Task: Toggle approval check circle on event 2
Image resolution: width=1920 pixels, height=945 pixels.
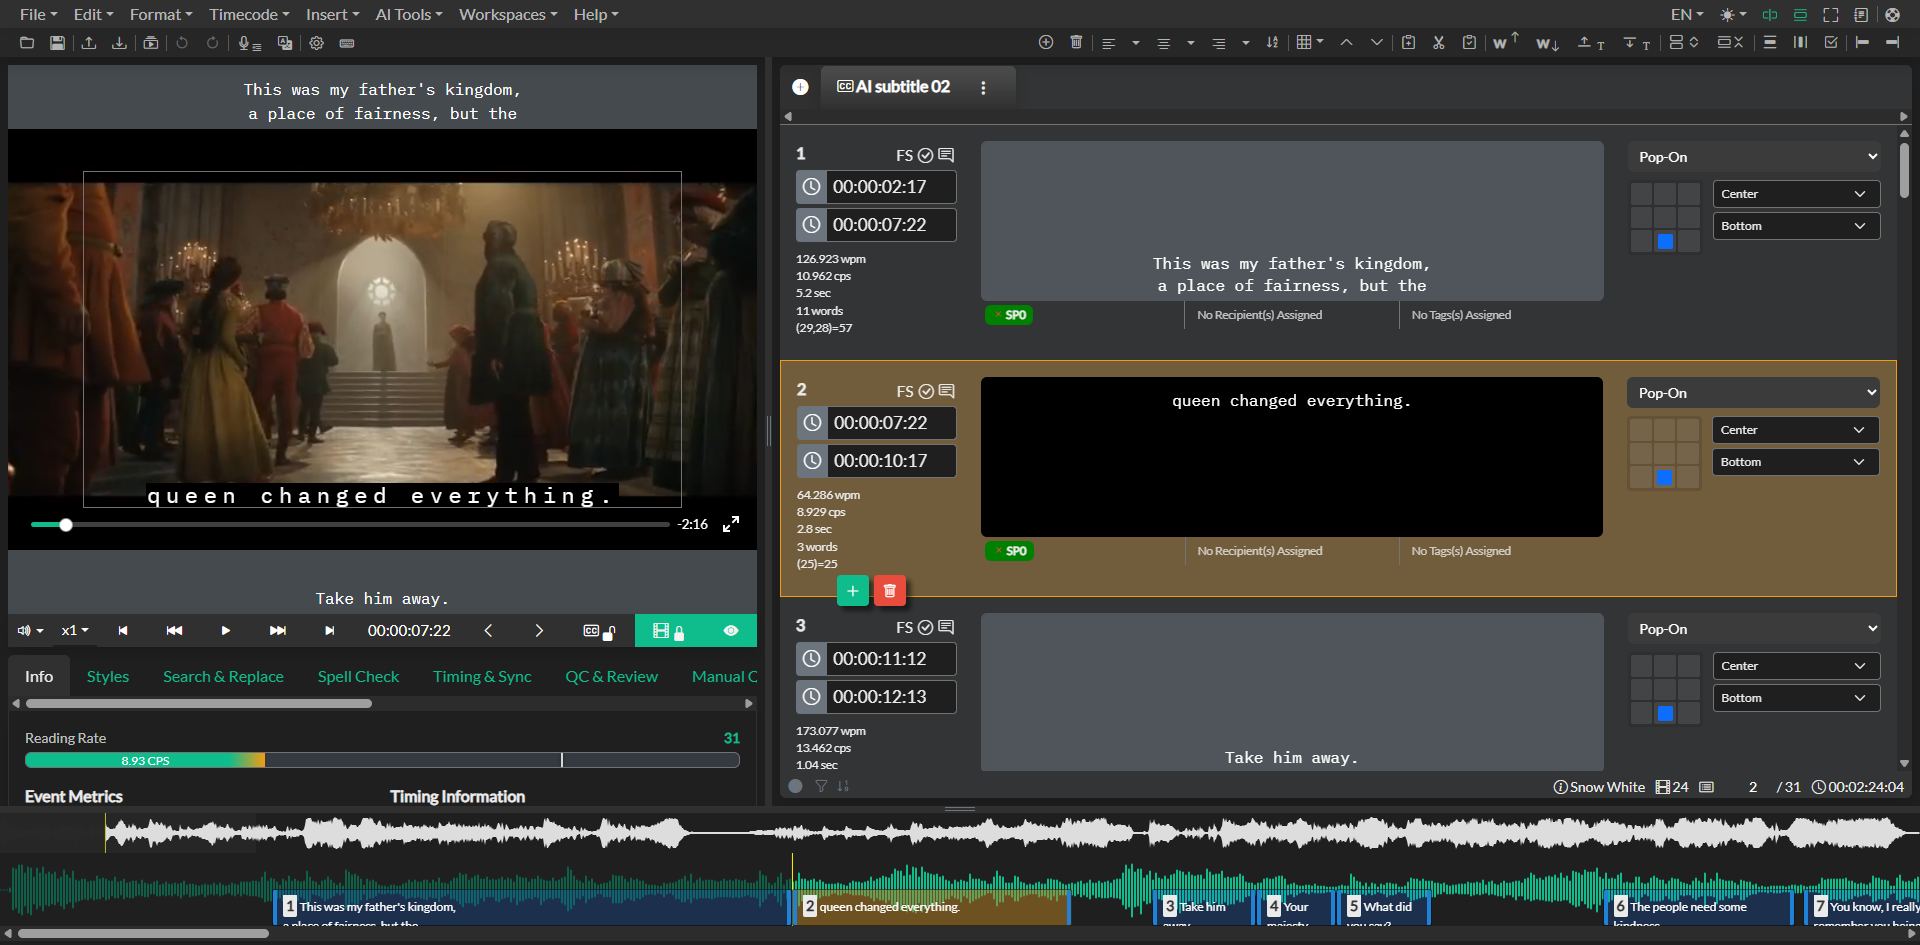Action: 926,391
